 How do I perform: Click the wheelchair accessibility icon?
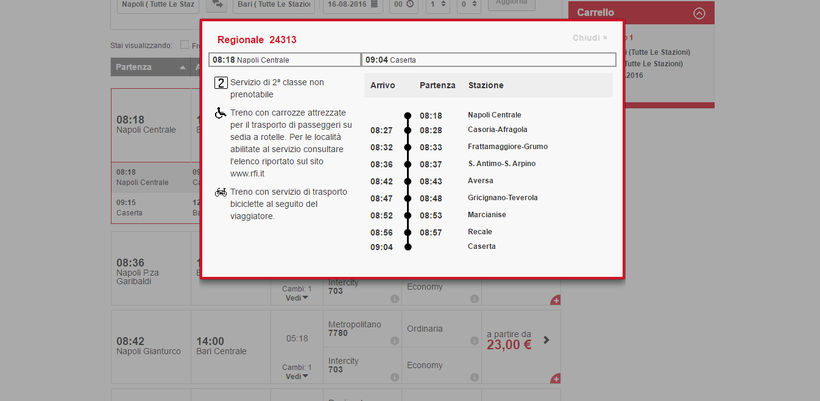tap(220, 113)
